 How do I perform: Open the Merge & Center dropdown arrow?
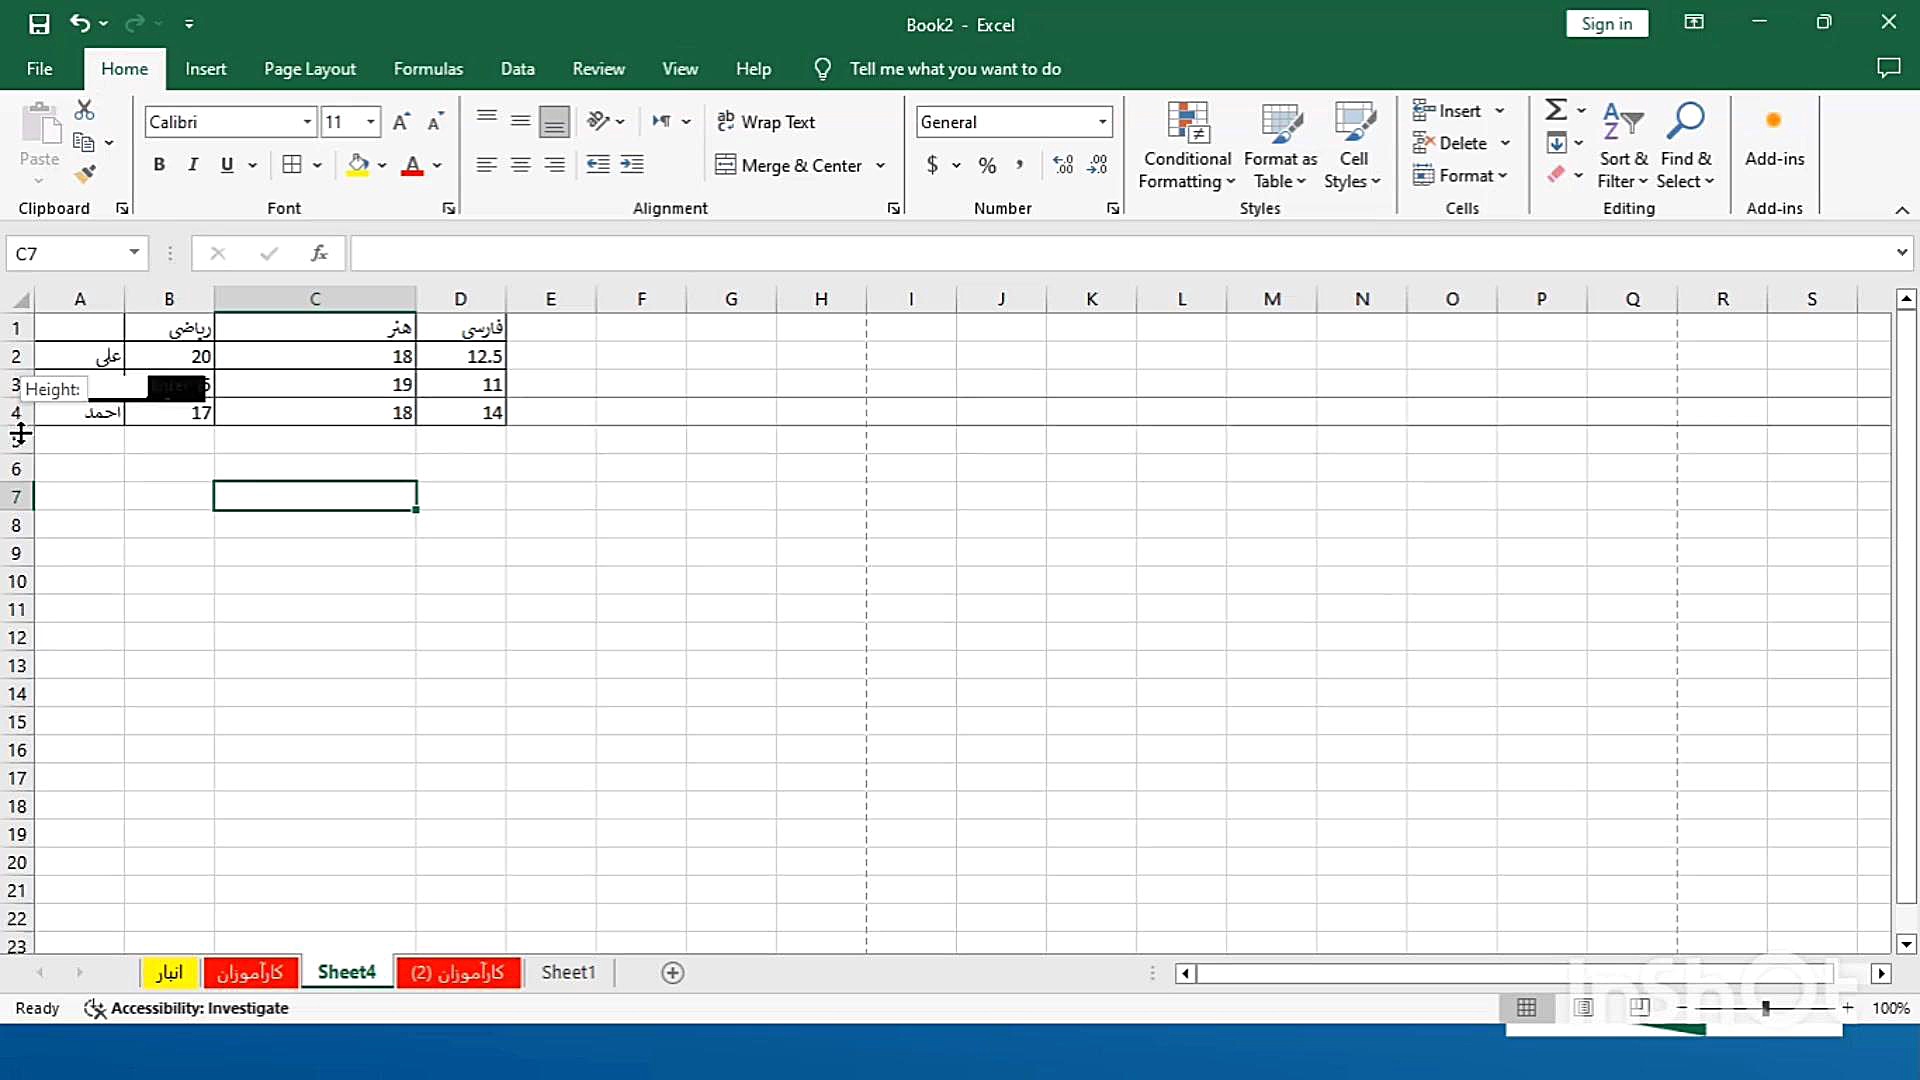880,166
